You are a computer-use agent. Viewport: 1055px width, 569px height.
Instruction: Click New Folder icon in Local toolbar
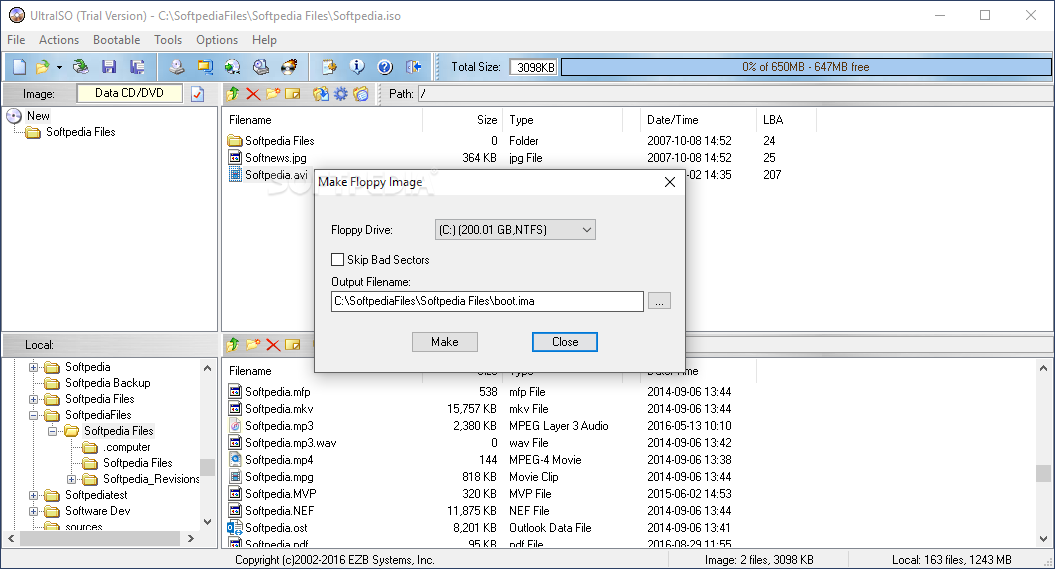[x=253, y=344]
